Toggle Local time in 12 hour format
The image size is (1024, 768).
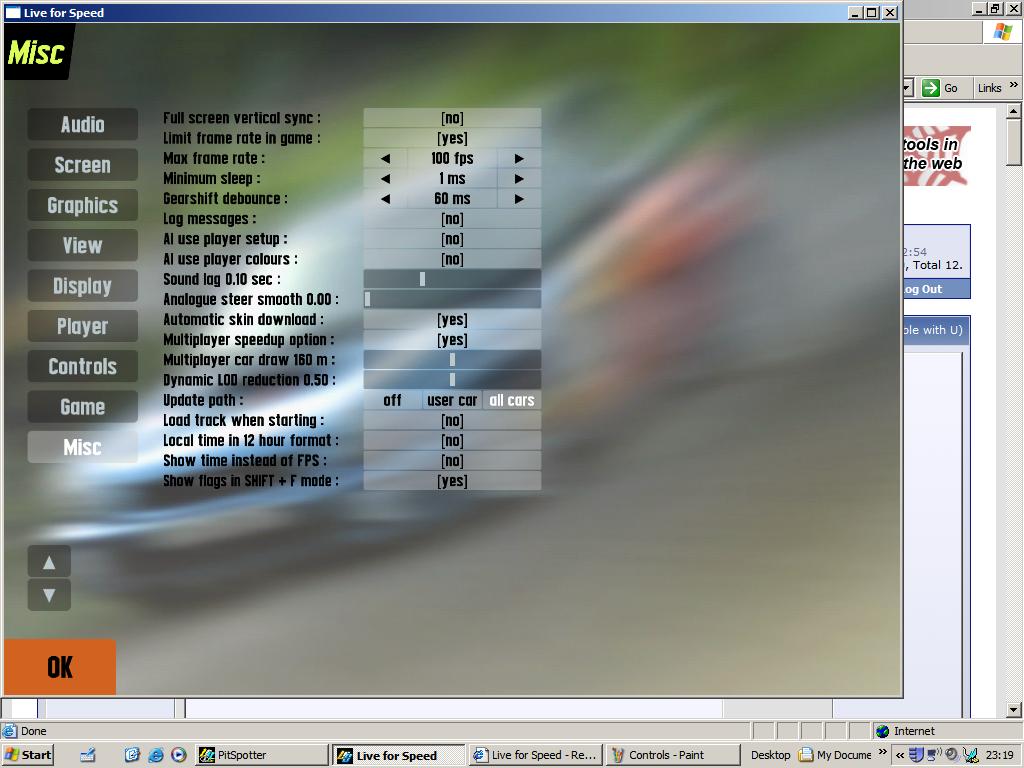pos(452,441)
